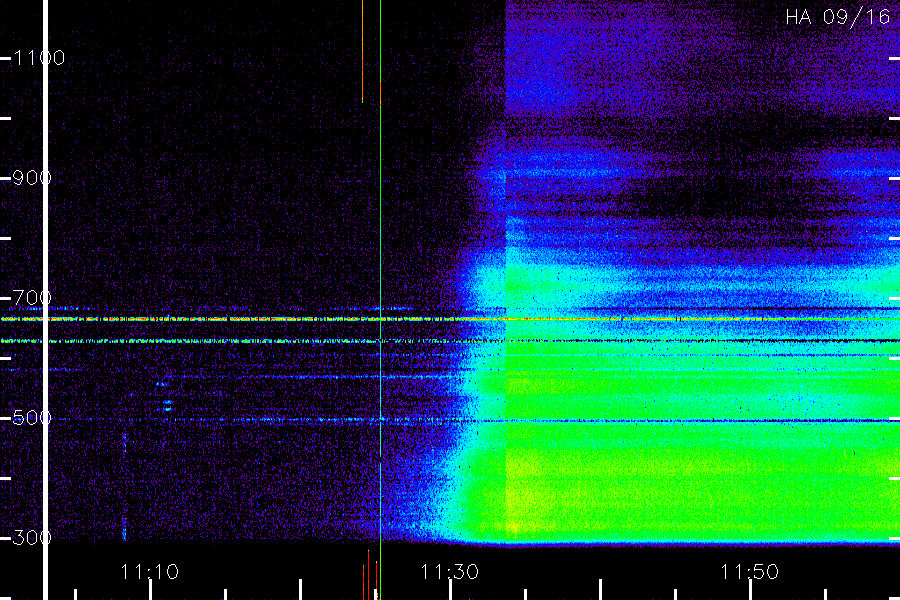Click the 300 frequency axis label
900x600 pixels.
(32, 538)
